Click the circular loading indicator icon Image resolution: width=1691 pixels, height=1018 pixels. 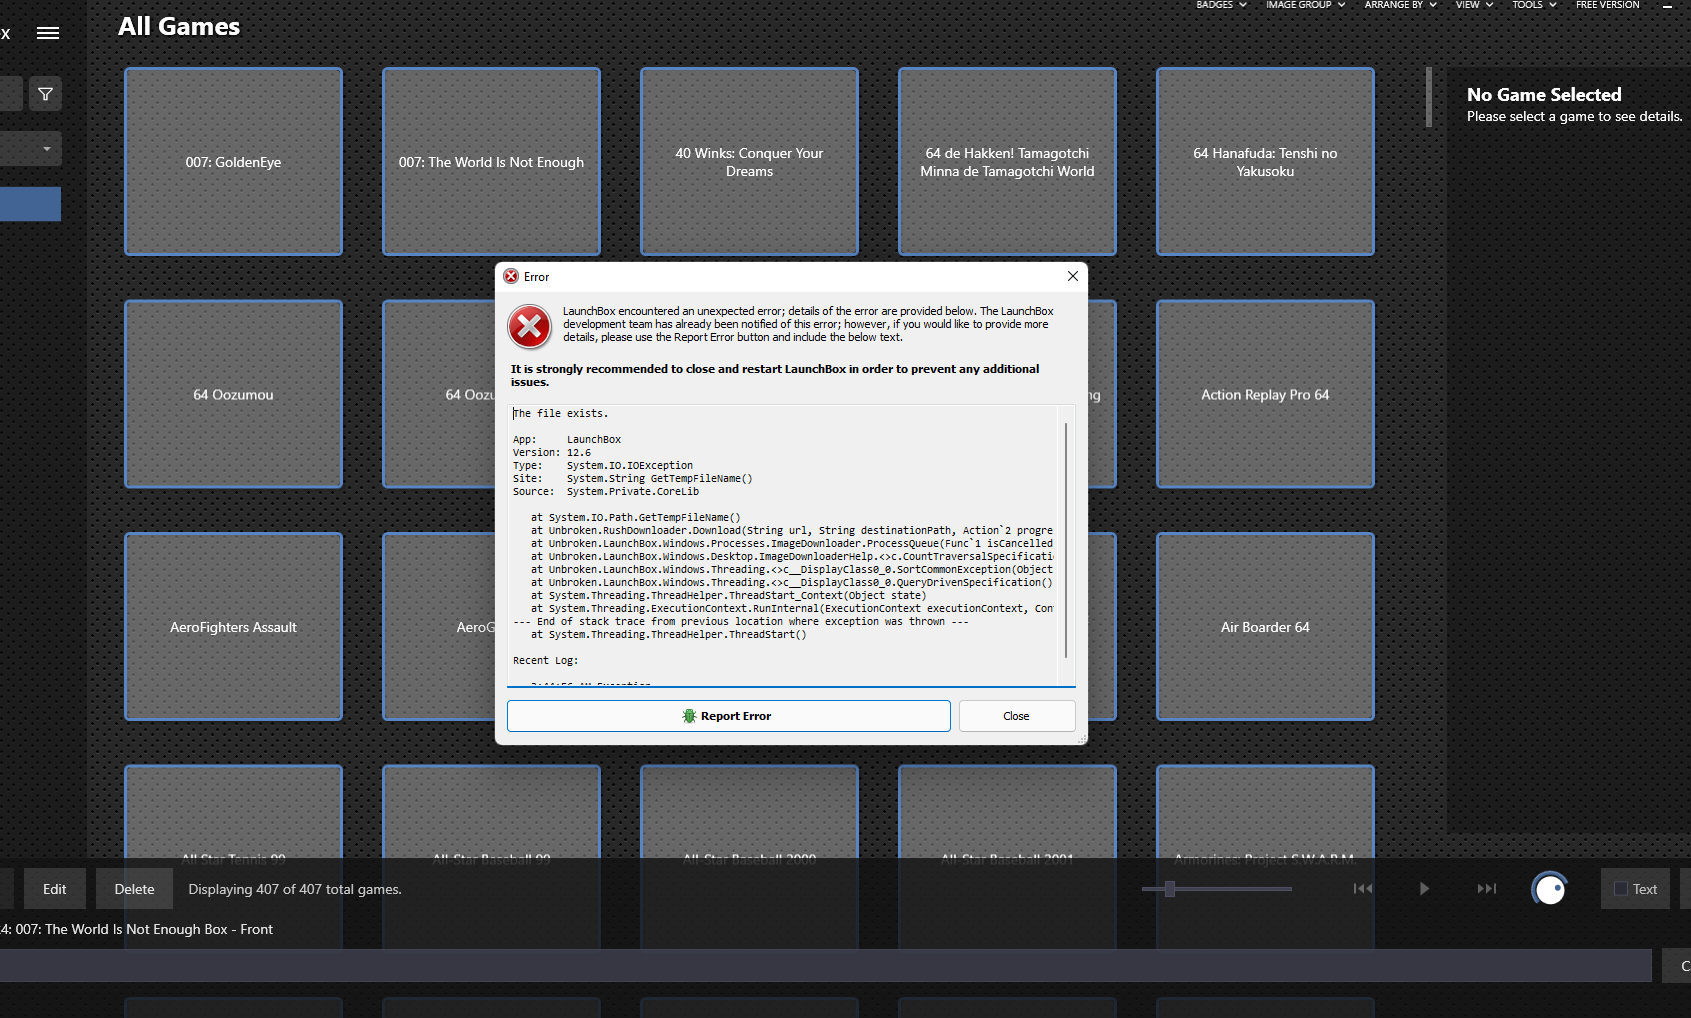click(1550, 889)
